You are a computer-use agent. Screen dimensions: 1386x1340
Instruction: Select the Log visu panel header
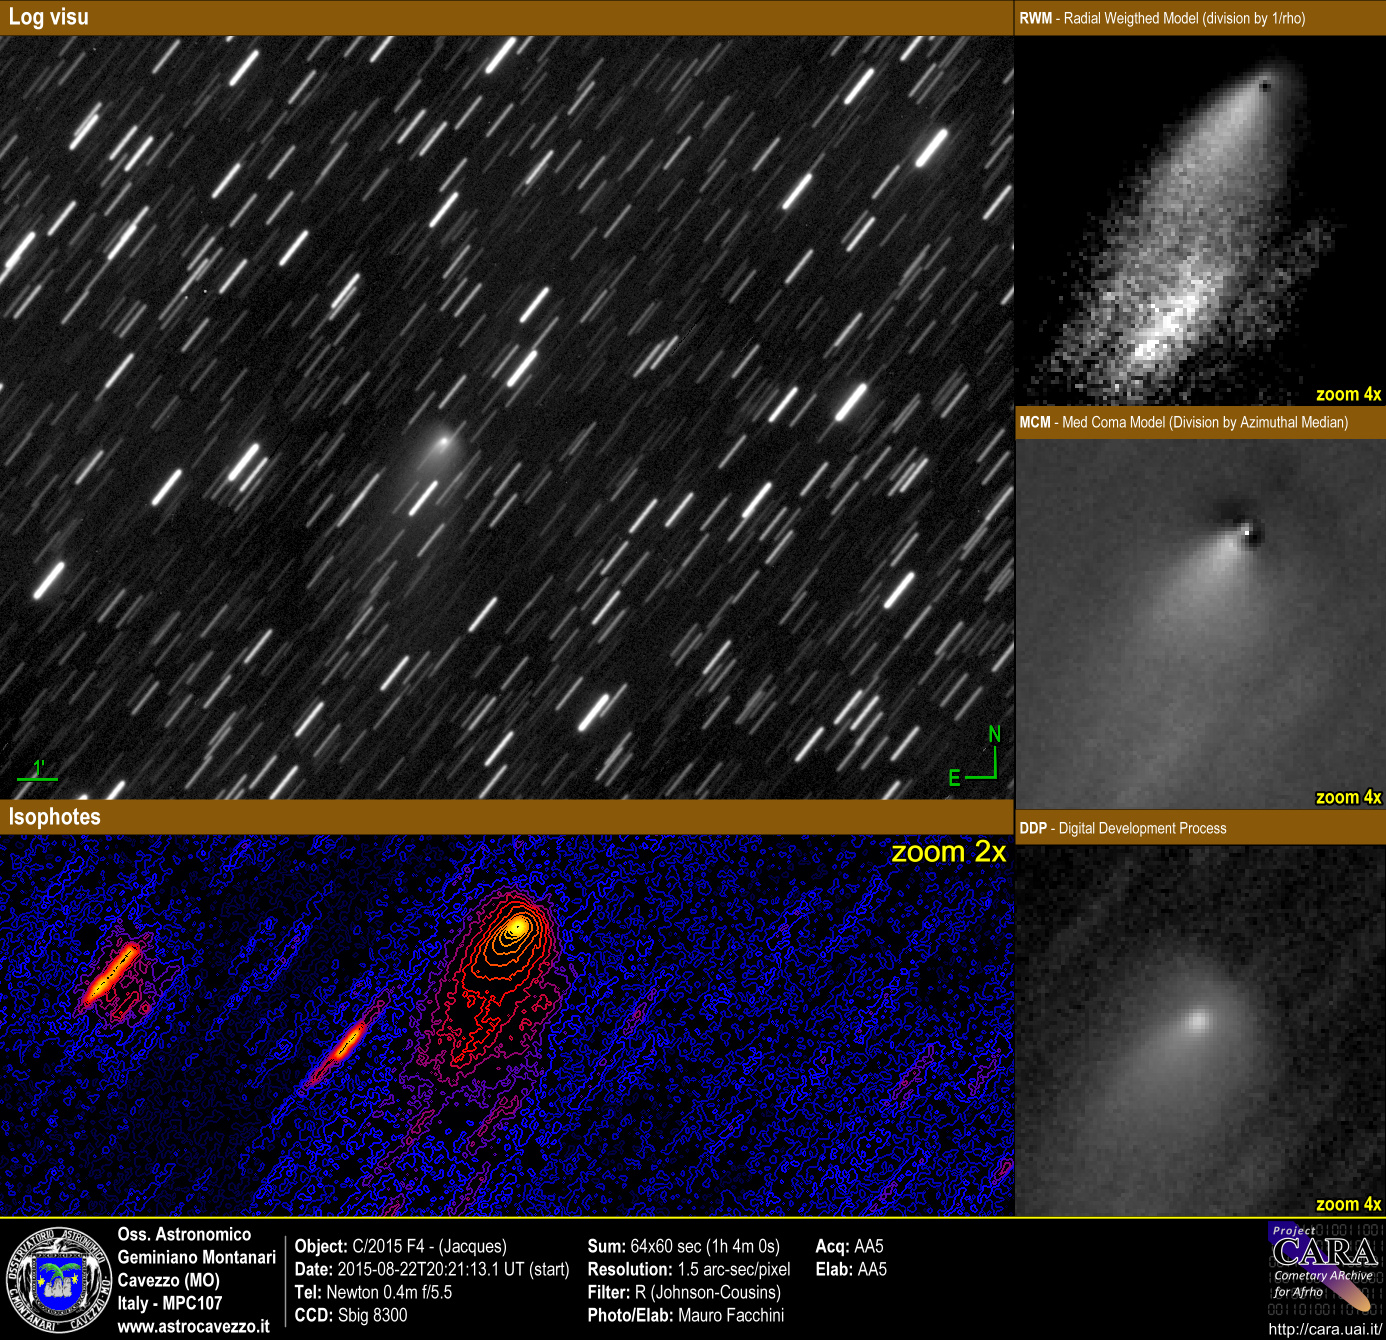point(48,17)
